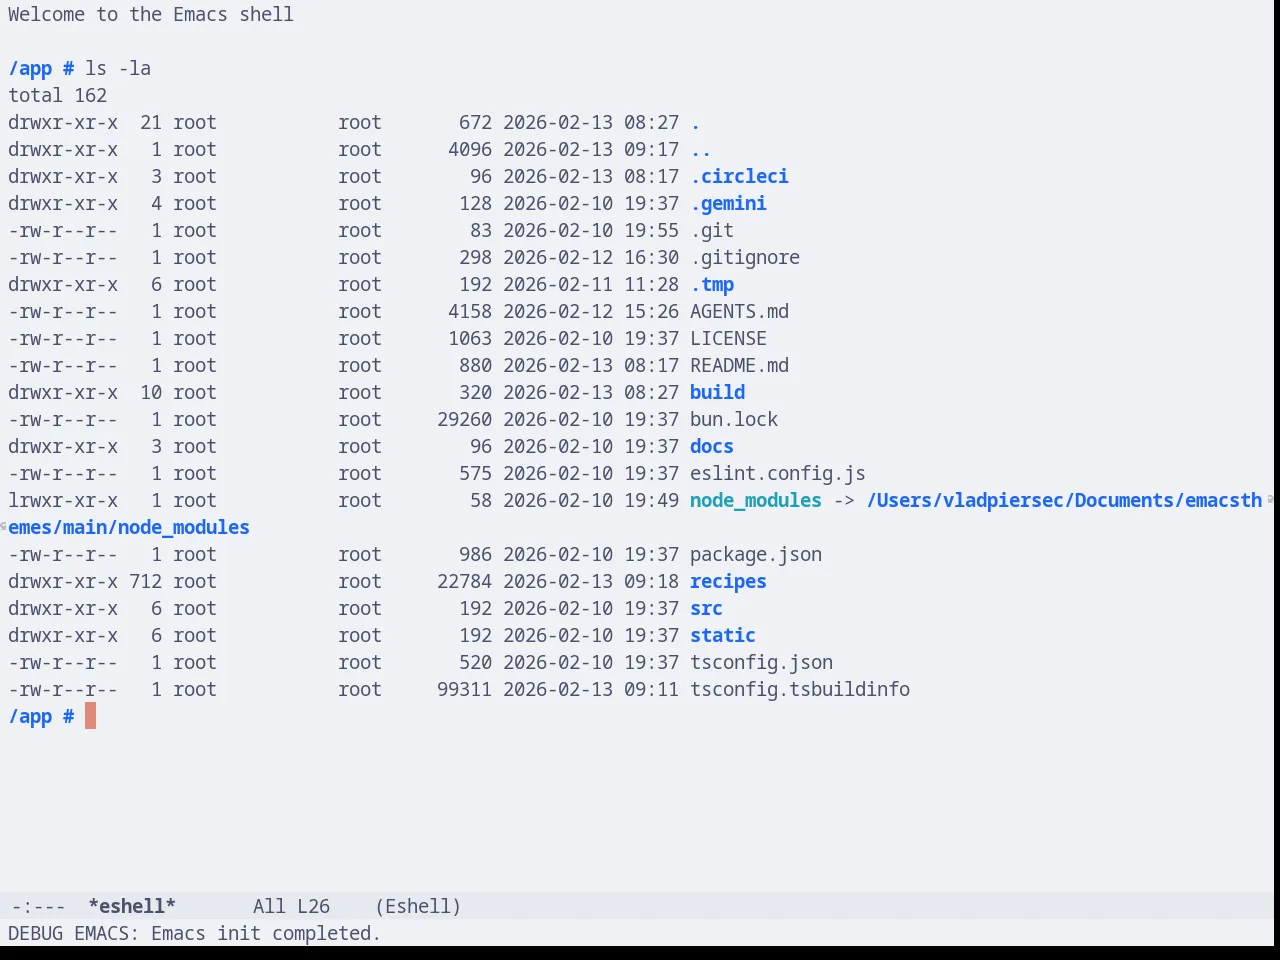The image size is (1280, 960).
Task: Click the timestamp 2026-02-11 11:28
Action: pyautogui.click(x=591, y=284)
